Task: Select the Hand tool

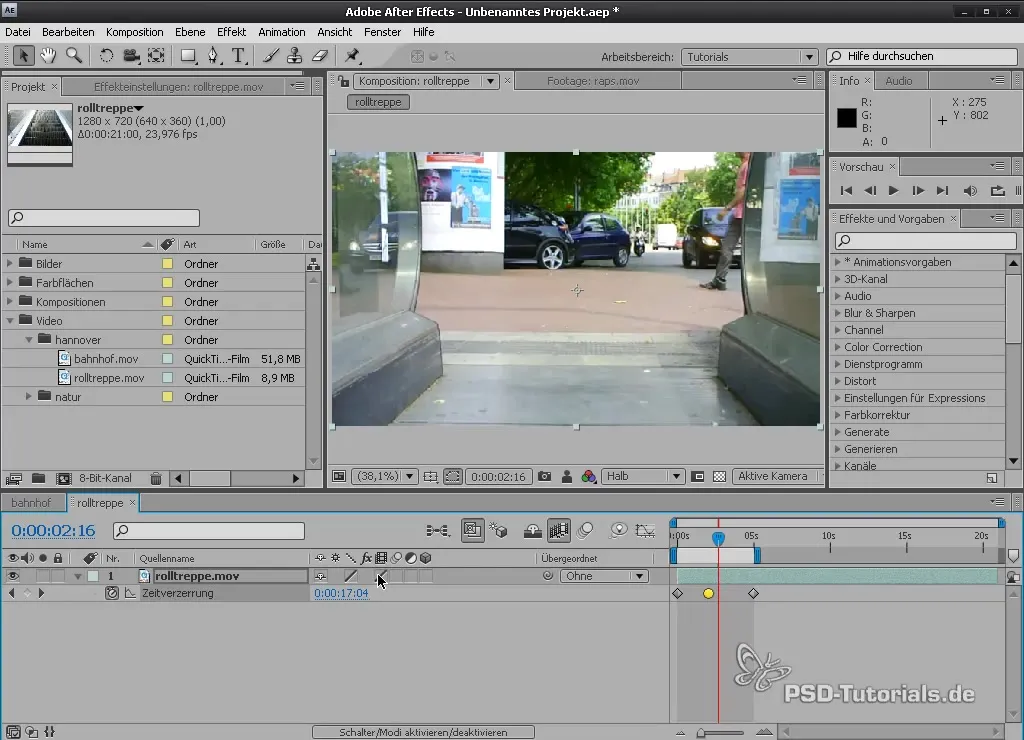Action: [x=48, y=56]
